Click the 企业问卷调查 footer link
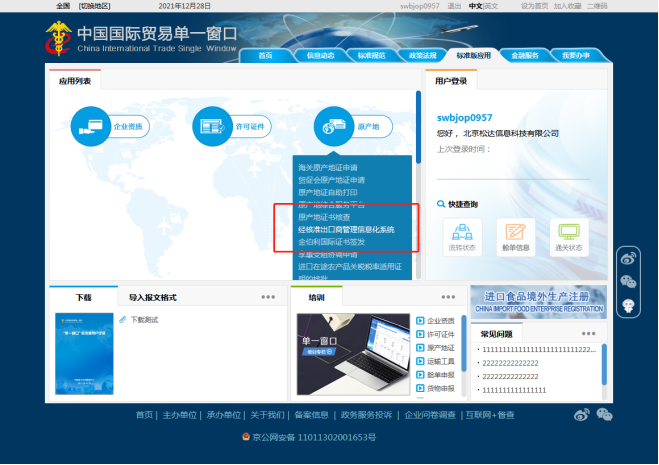This screenshot has width=659, height=465. point(430,415)
